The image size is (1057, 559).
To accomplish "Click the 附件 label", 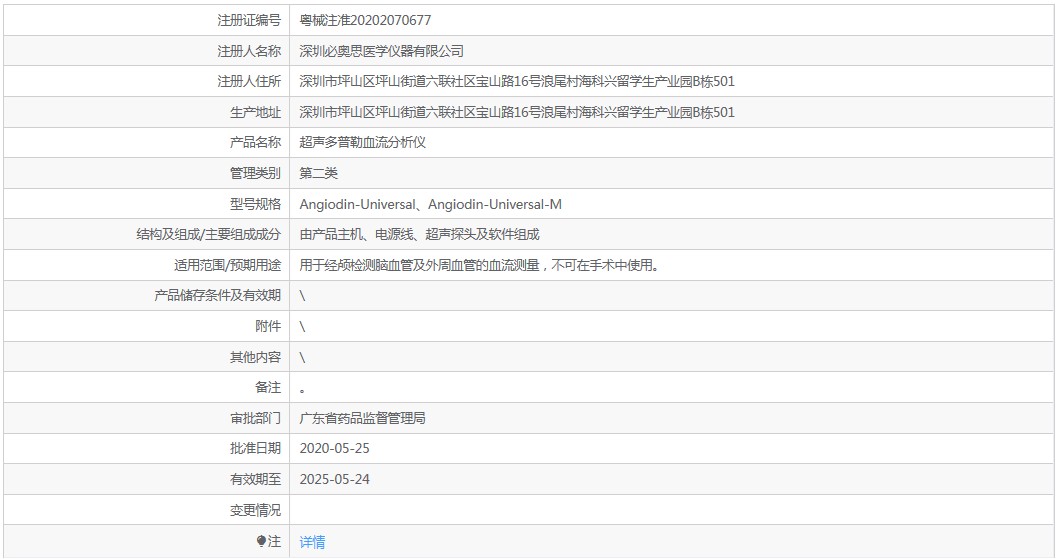I will (x=268, y=326).
